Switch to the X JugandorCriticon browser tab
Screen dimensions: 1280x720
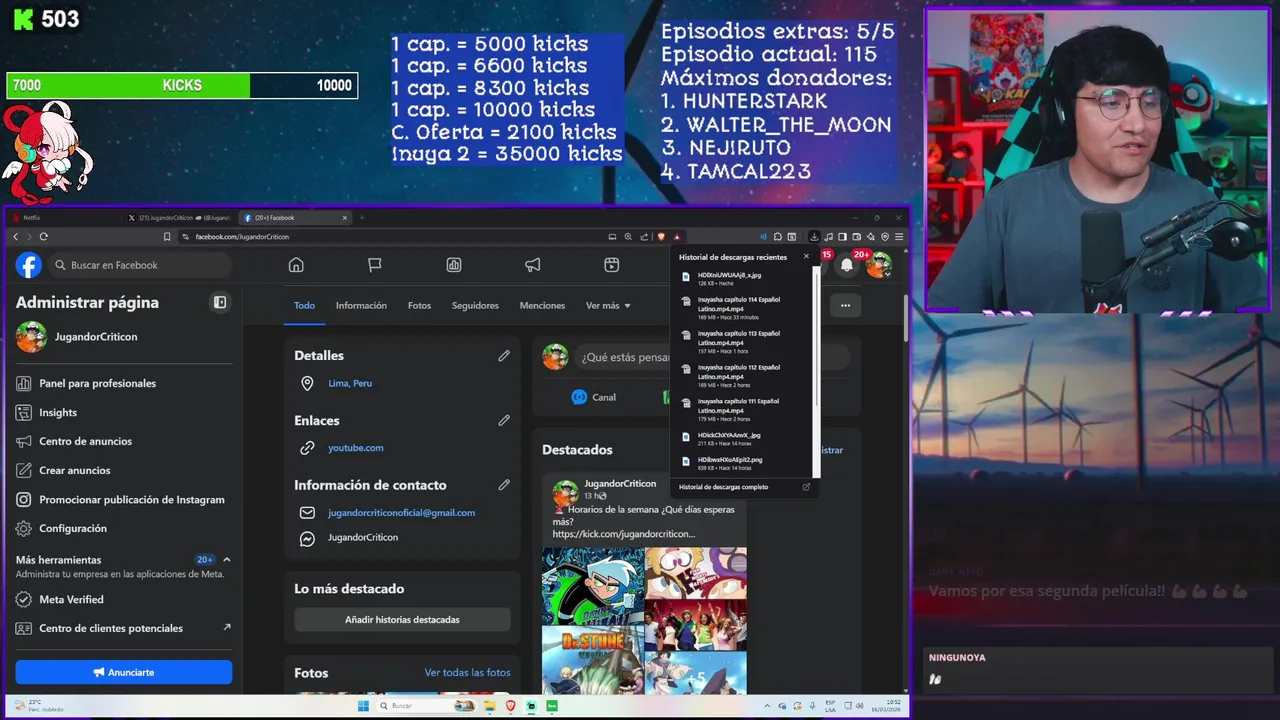click(x=178, y=217)
